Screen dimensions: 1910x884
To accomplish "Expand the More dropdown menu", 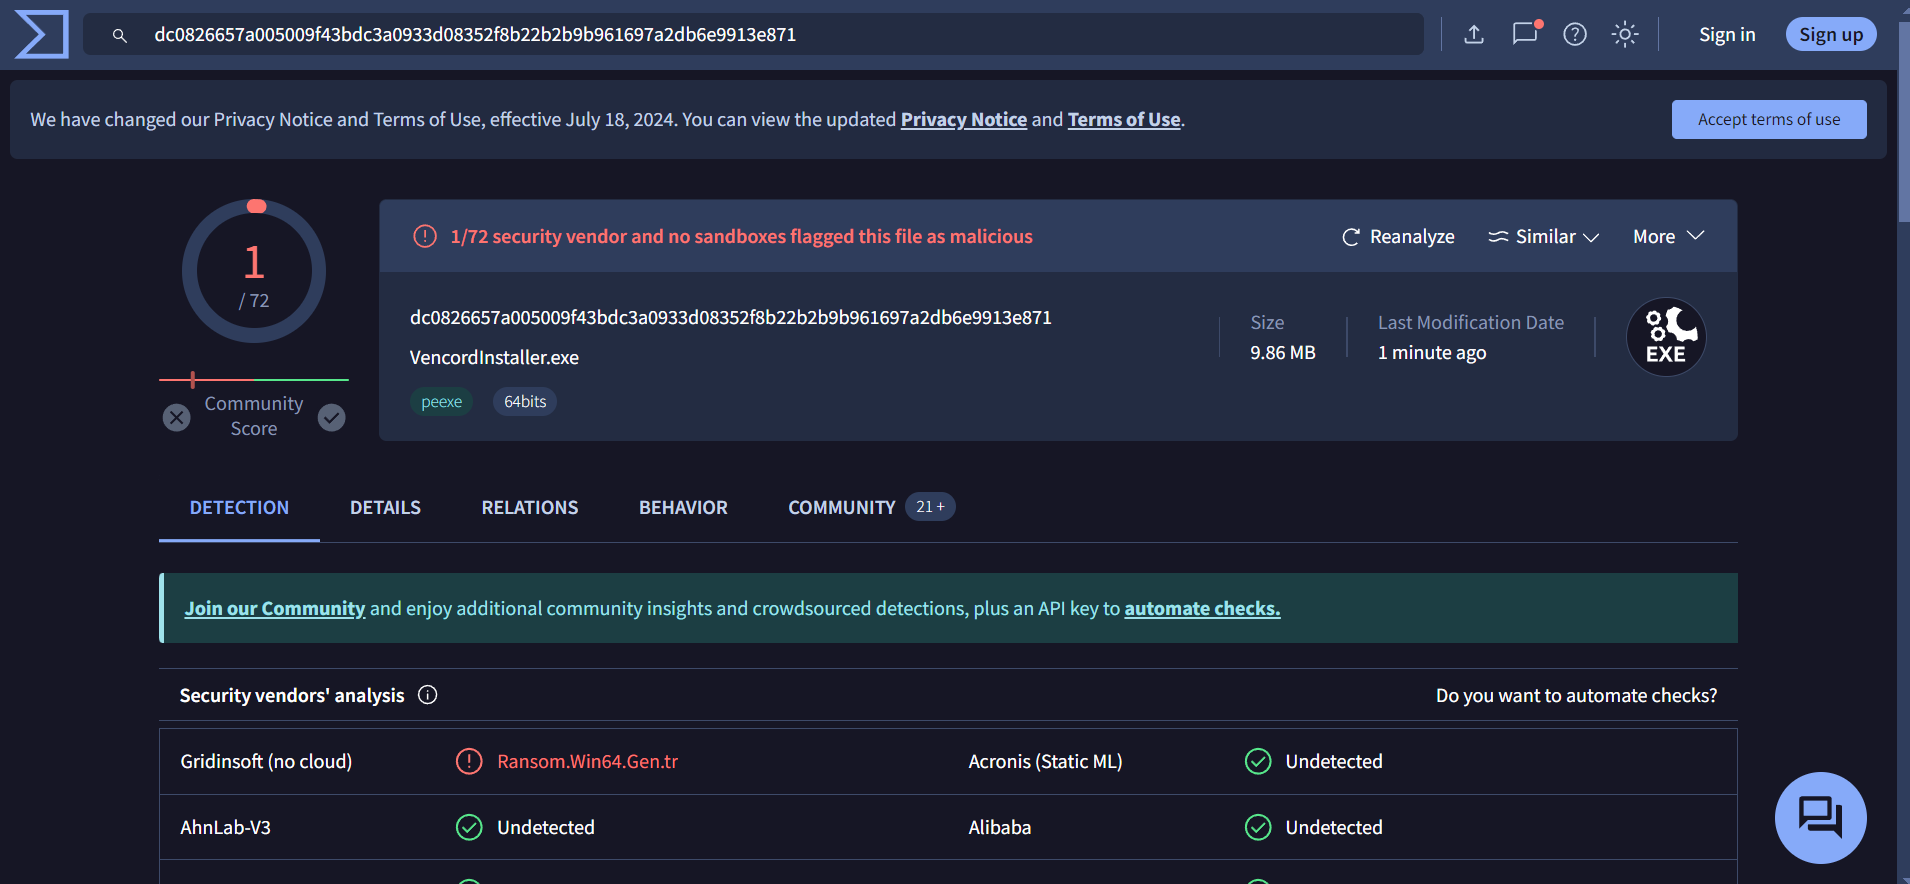I will click(1668, 237).
